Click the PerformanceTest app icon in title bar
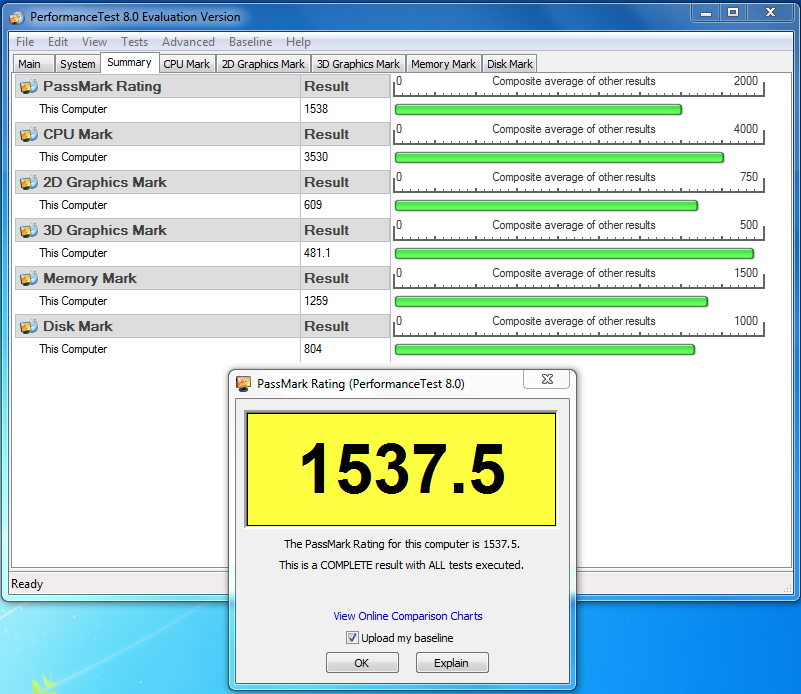801x694 pixels. coord(16,17)
